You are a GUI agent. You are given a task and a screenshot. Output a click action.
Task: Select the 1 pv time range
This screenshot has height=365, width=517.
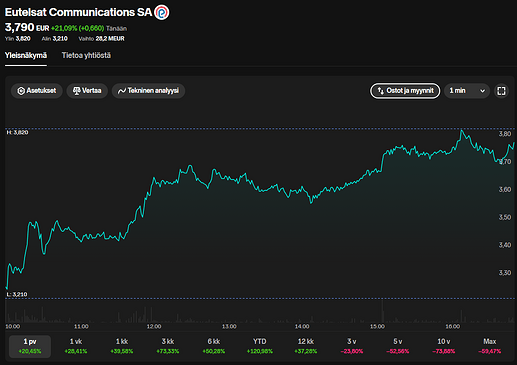point(30,346)
